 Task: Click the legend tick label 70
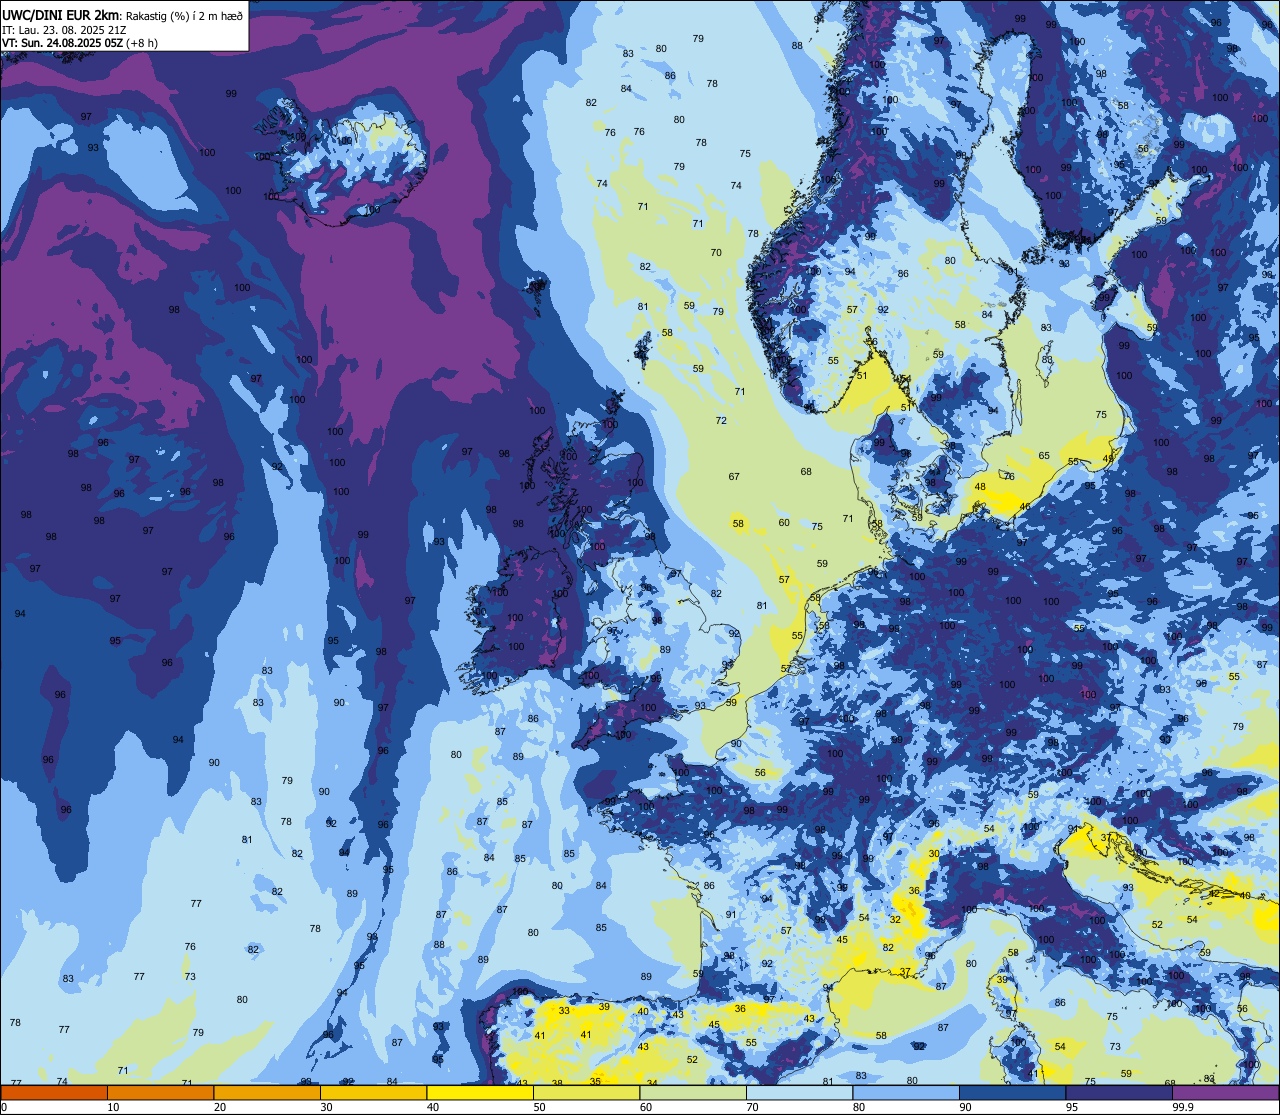pyautogui.click(x=752, y=1107)
